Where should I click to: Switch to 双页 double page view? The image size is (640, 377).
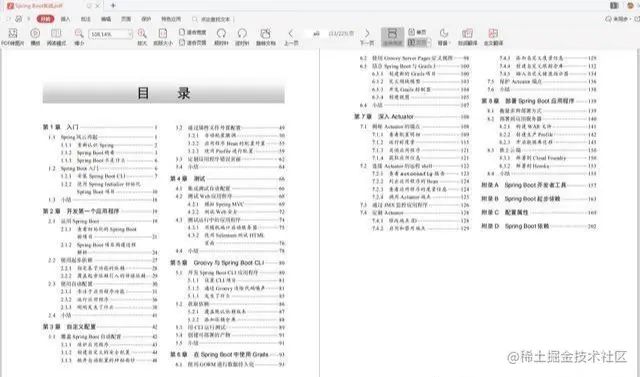click(x=417, y=42)
